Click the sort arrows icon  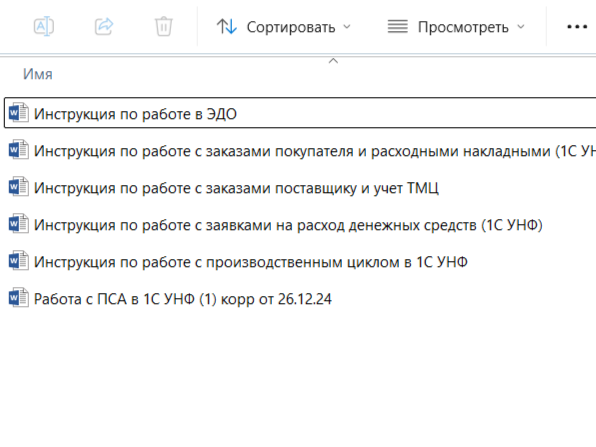[x=227, y=27]
